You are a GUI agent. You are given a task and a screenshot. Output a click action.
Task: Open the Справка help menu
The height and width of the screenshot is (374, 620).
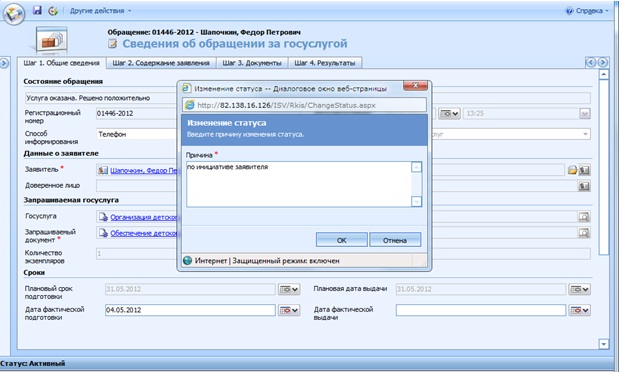click(587, 11)
